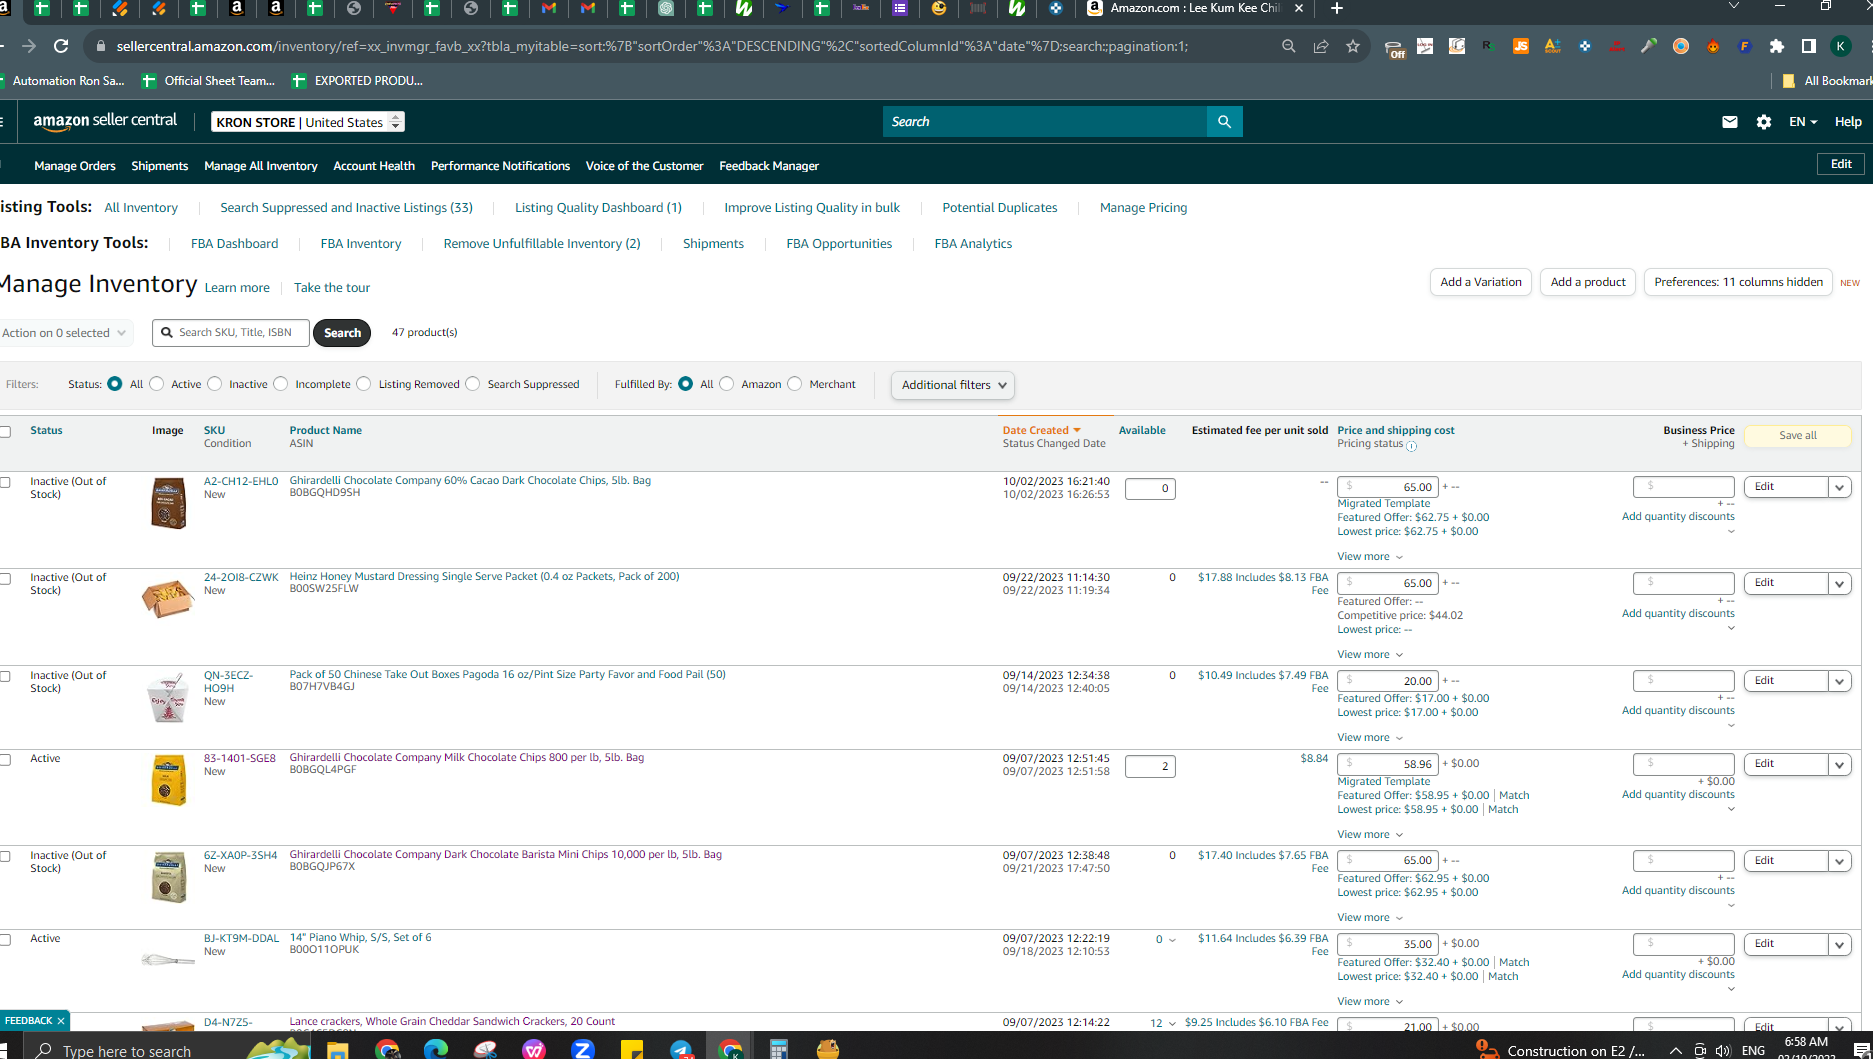Tick the select-all checkbox in table header
The image size is (1873, 1059).
click(x=5, y=432)
